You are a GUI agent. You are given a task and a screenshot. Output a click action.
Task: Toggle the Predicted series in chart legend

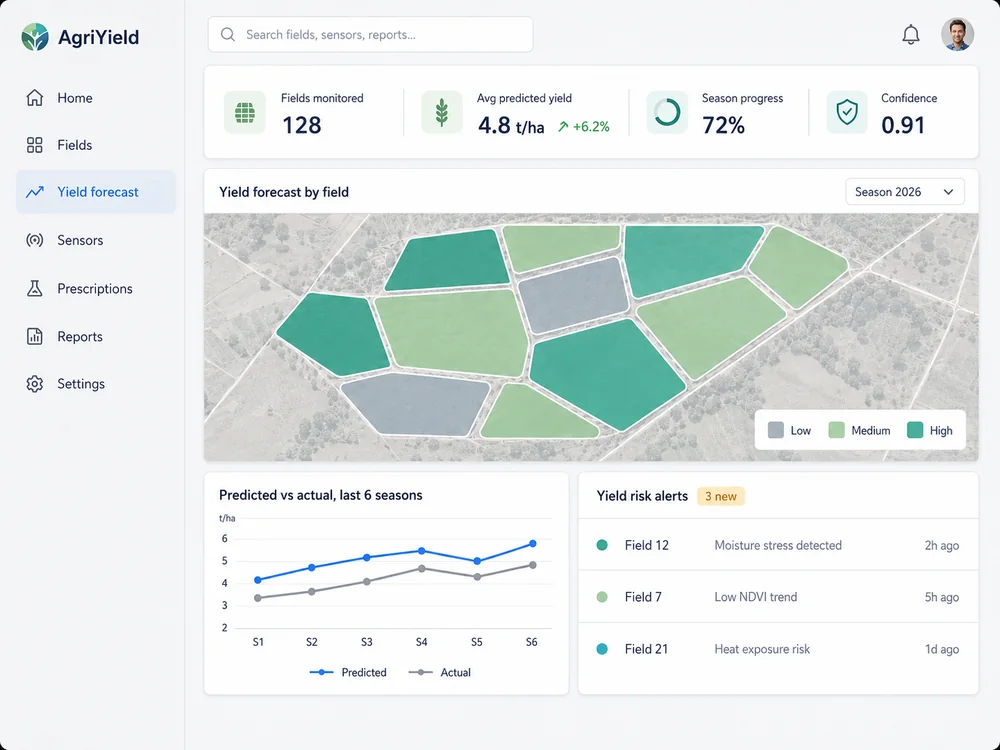point(348,672)
